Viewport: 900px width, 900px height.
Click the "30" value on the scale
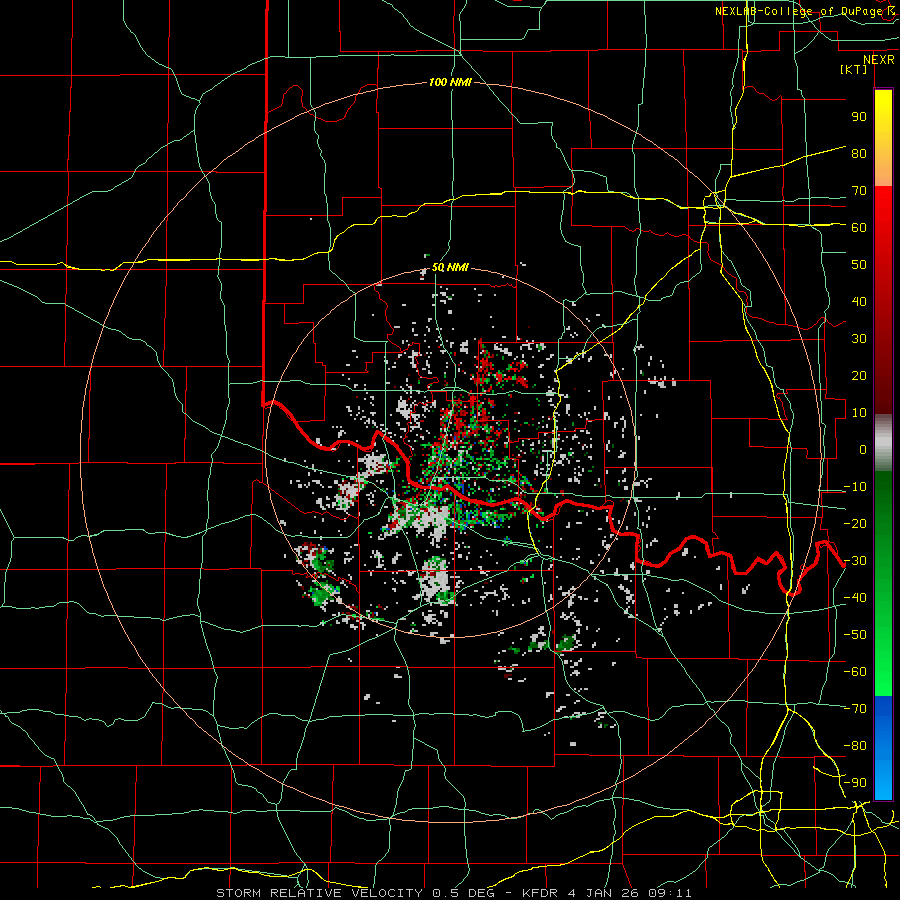coord(859,339)
